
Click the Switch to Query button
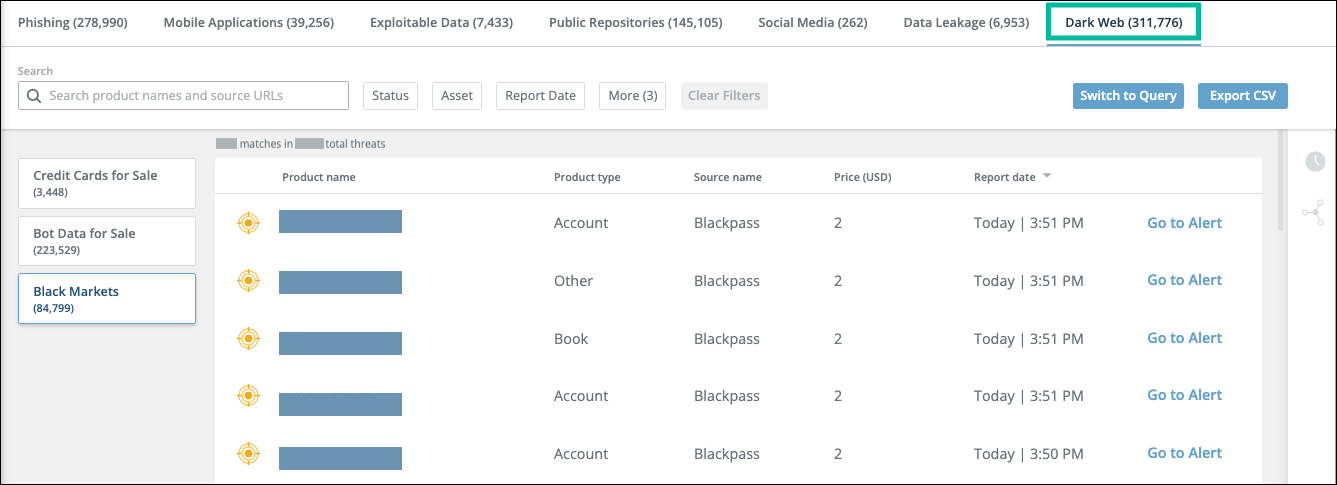click(x=1128, y=96)
